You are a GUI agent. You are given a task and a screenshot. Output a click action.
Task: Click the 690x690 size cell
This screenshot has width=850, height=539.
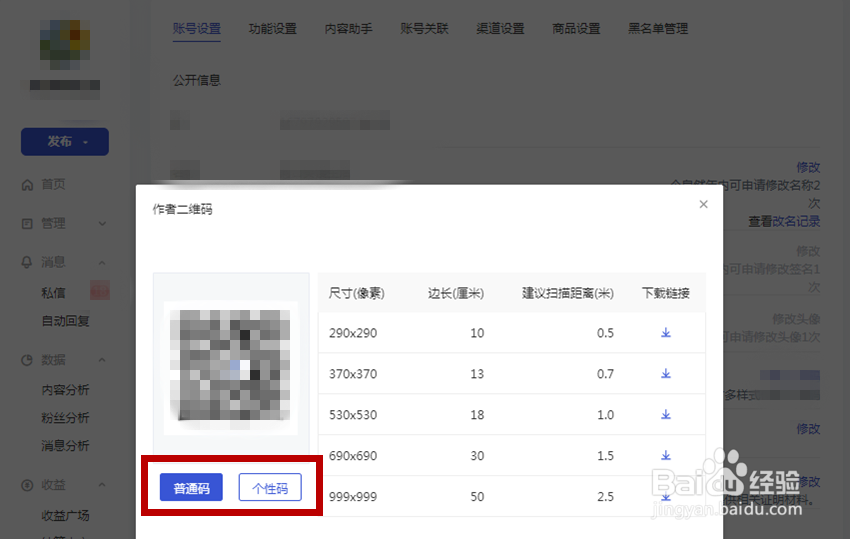tap(353, 456)
